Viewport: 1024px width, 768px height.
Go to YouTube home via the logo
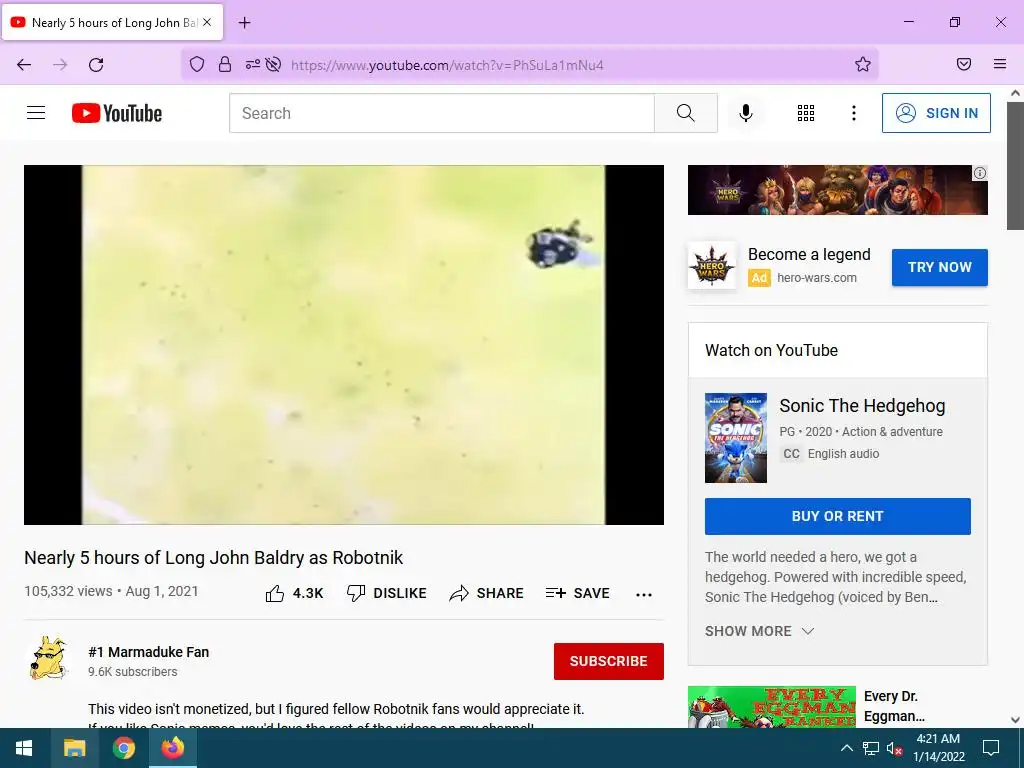(117, 113)
